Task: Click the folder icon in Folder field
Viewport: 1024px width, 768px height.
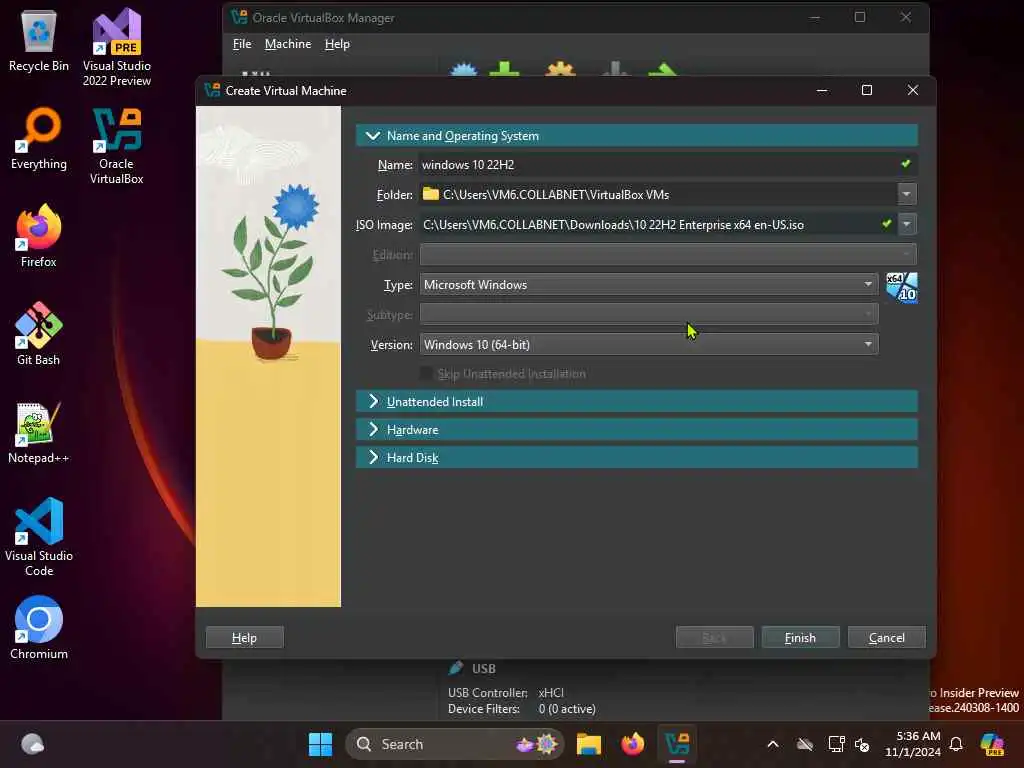Action: [x=430, y=194]
